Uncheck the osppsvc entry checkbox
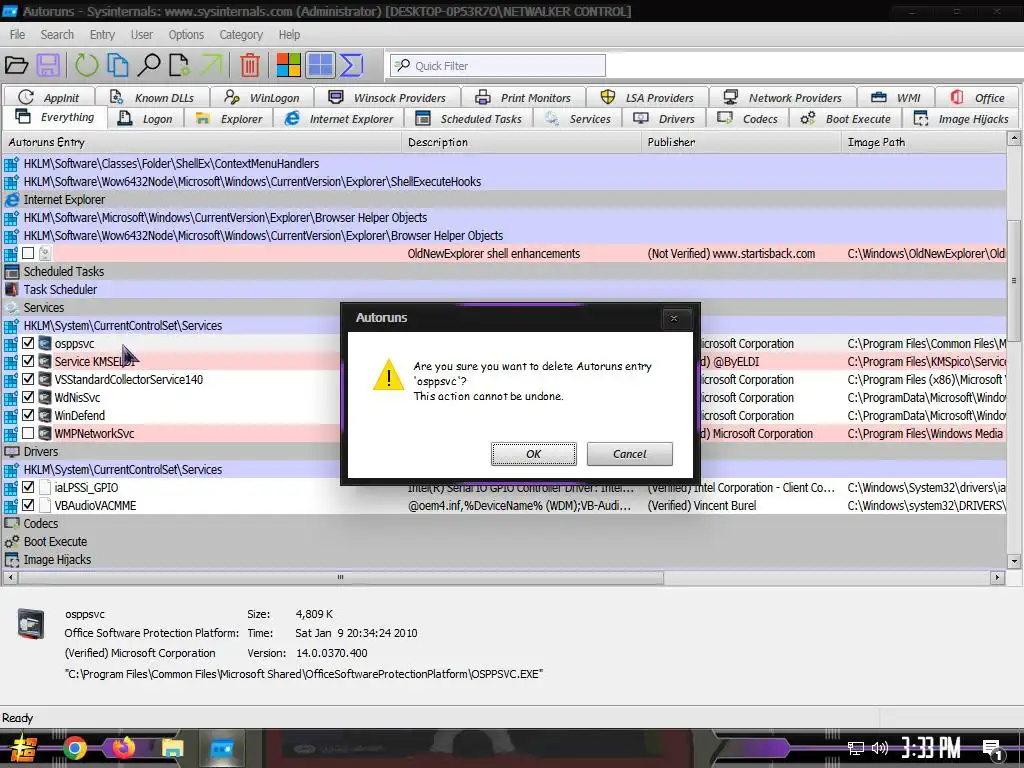Screen dimensions: 1024x768 [x=28, y=343]
